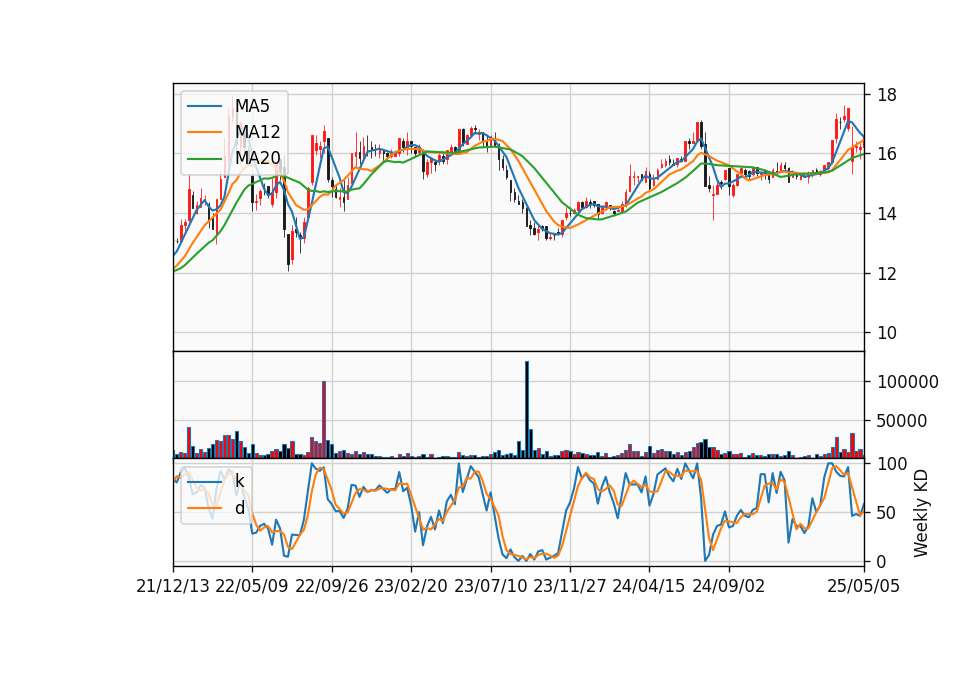Click the 25/05/05 date tick label
This screenshot has height=690, width=960.
[x=864, y=586]
